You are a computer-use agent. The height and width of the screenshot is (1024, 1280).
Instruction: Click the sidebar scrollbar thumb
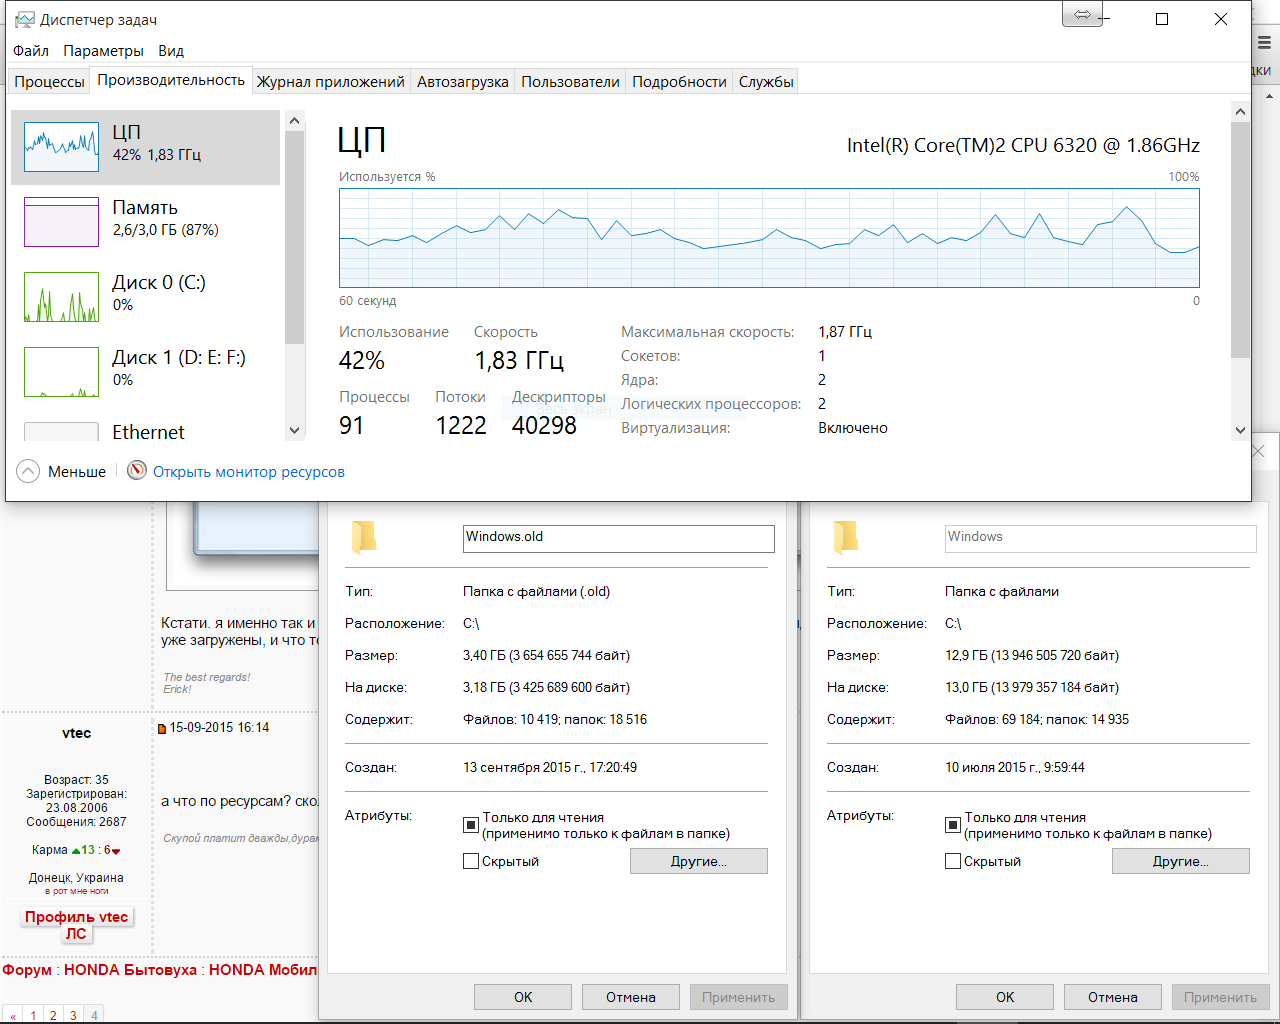coord(294,237)
